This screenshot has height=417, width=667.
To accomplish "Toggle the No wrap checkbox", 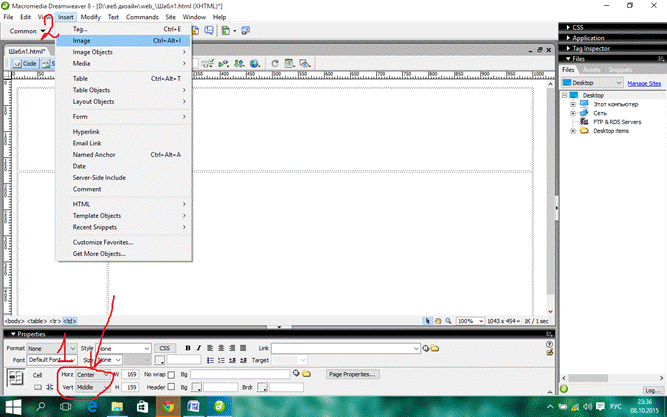I will click(x=171, y=374).
